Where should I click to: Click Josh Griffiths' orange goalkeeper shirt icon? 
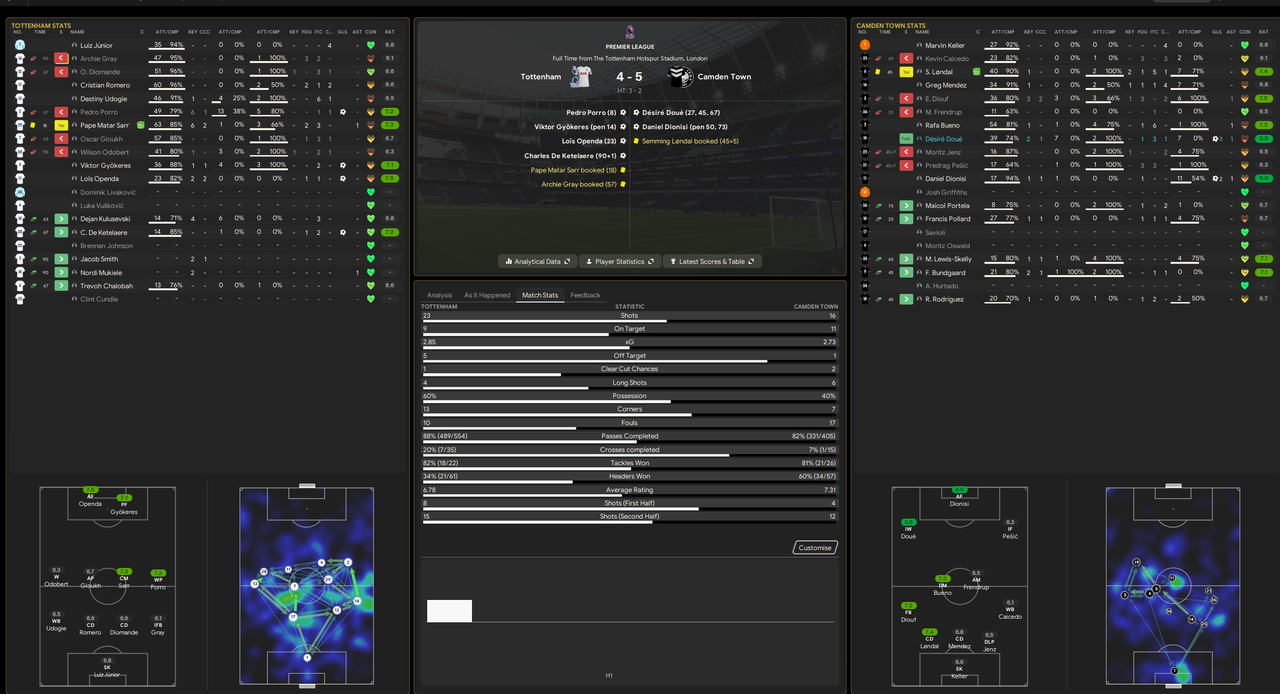[x=865, y=192]
